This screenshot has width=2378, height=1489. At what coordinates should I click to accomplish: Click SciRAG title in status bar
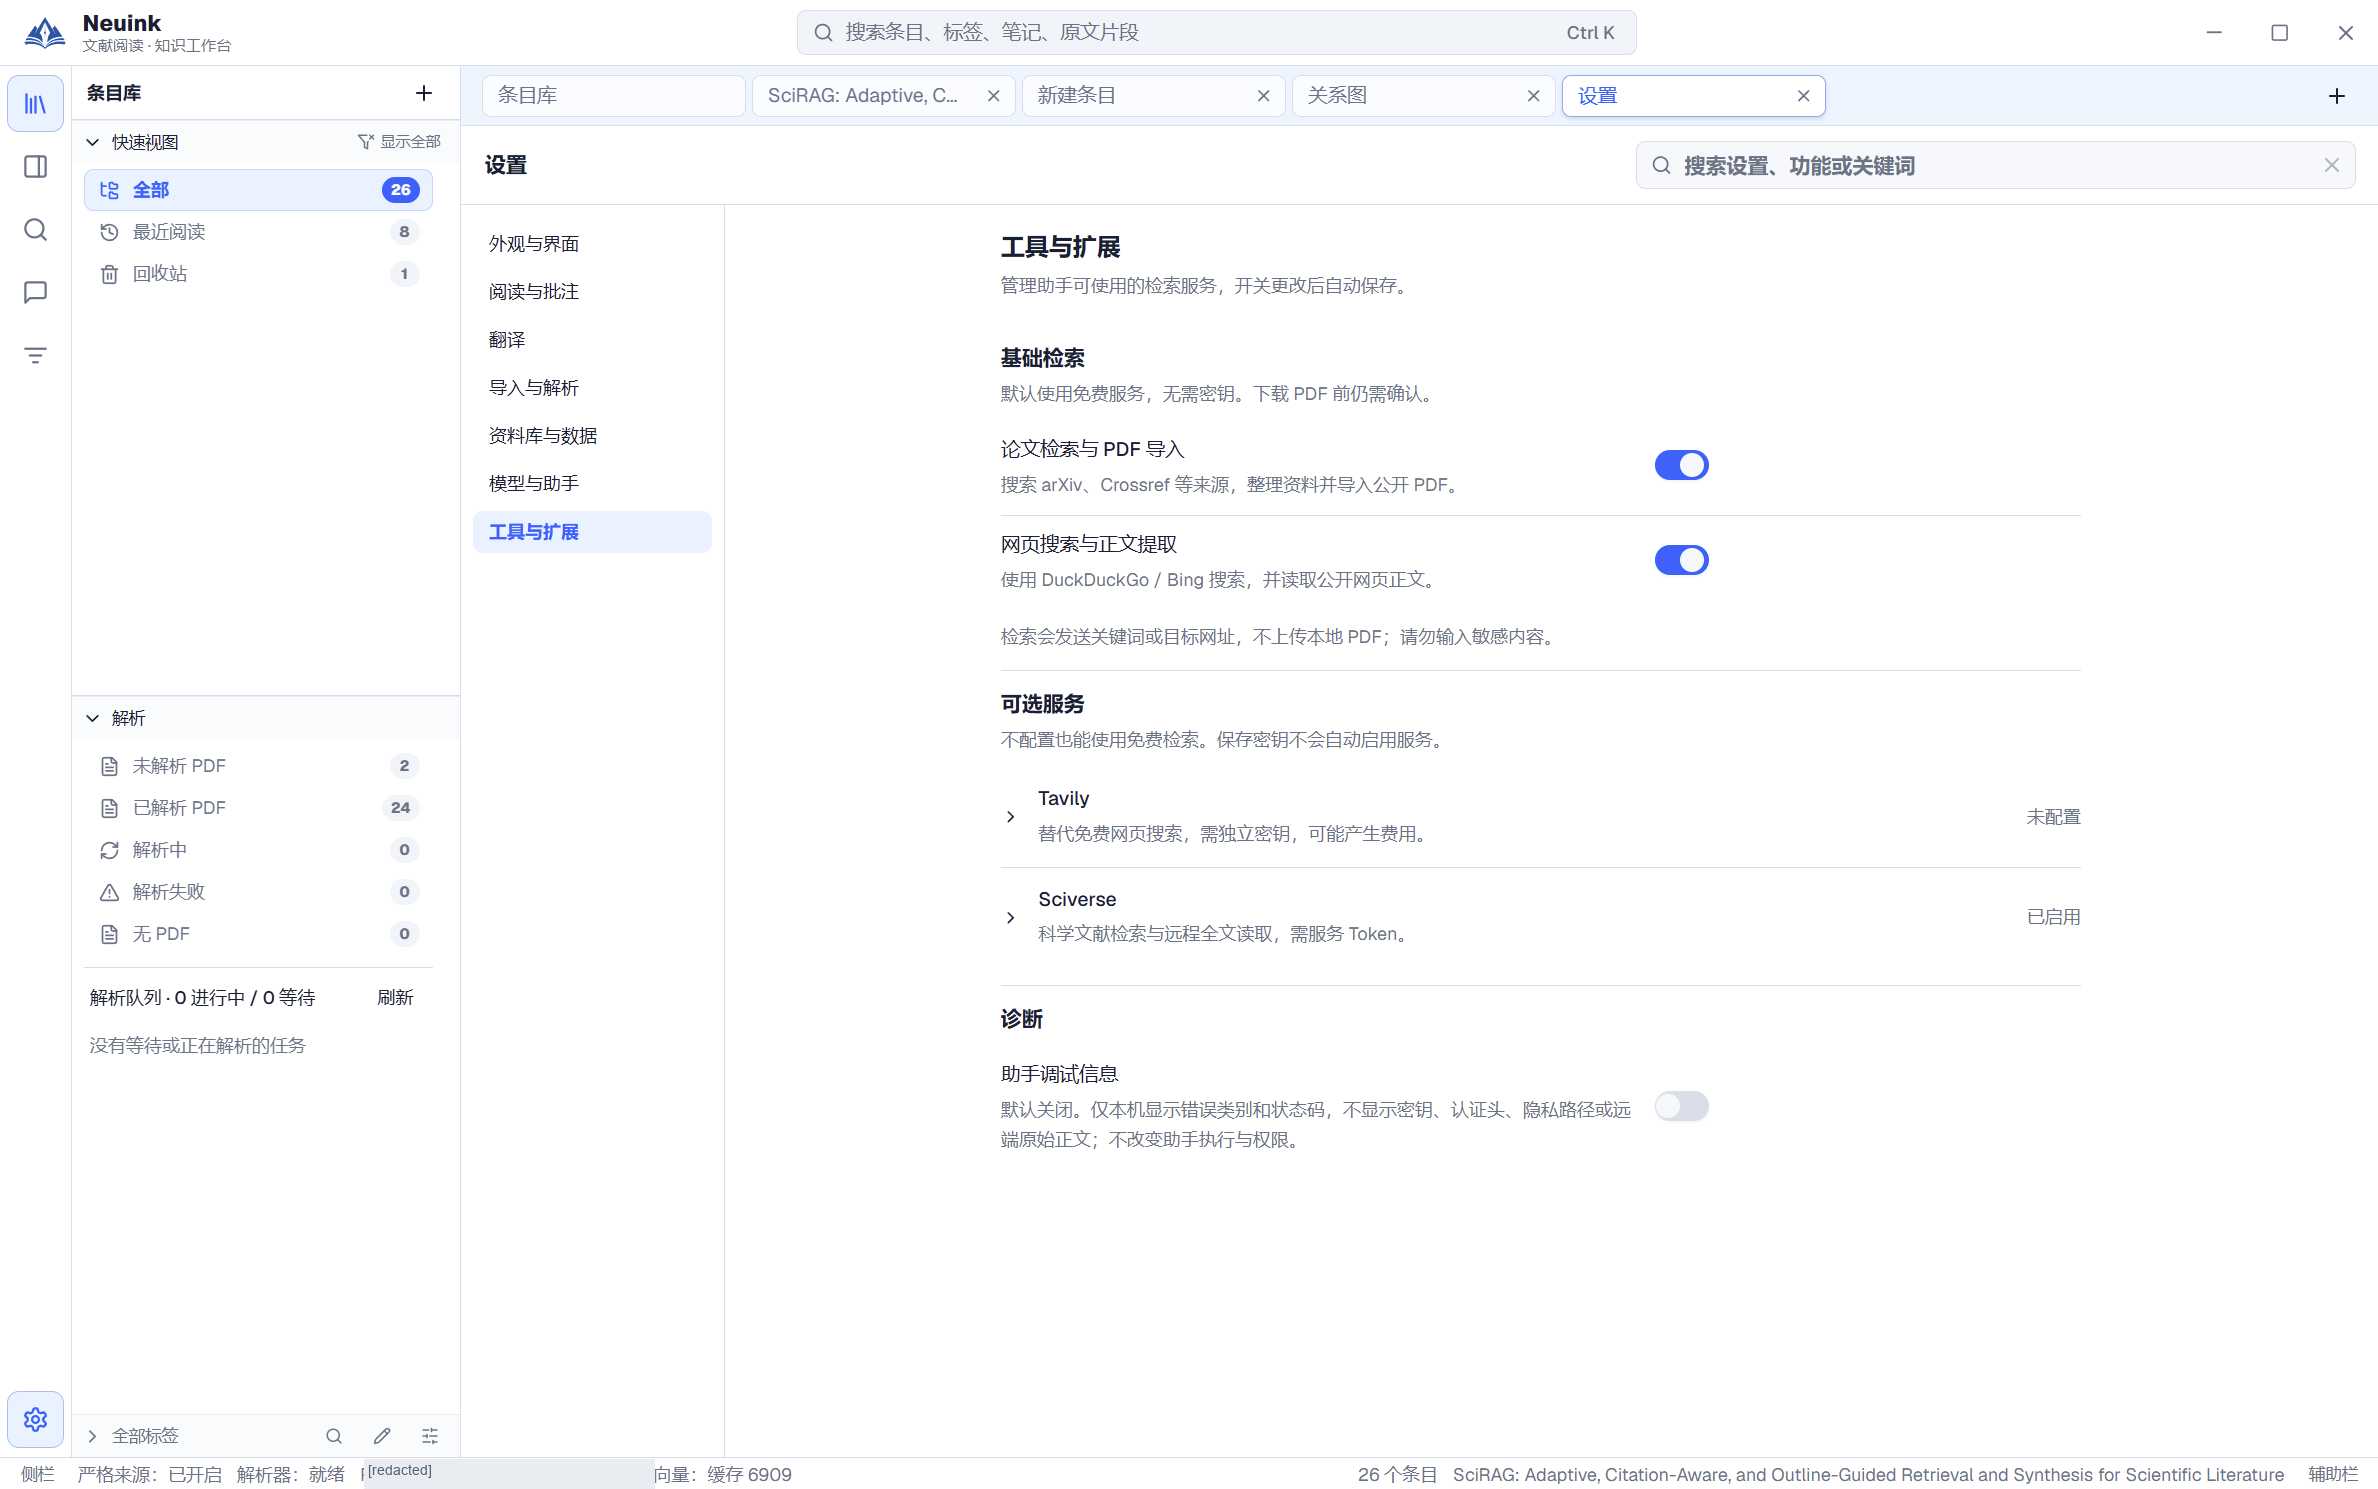[x=1868, y=1475]
